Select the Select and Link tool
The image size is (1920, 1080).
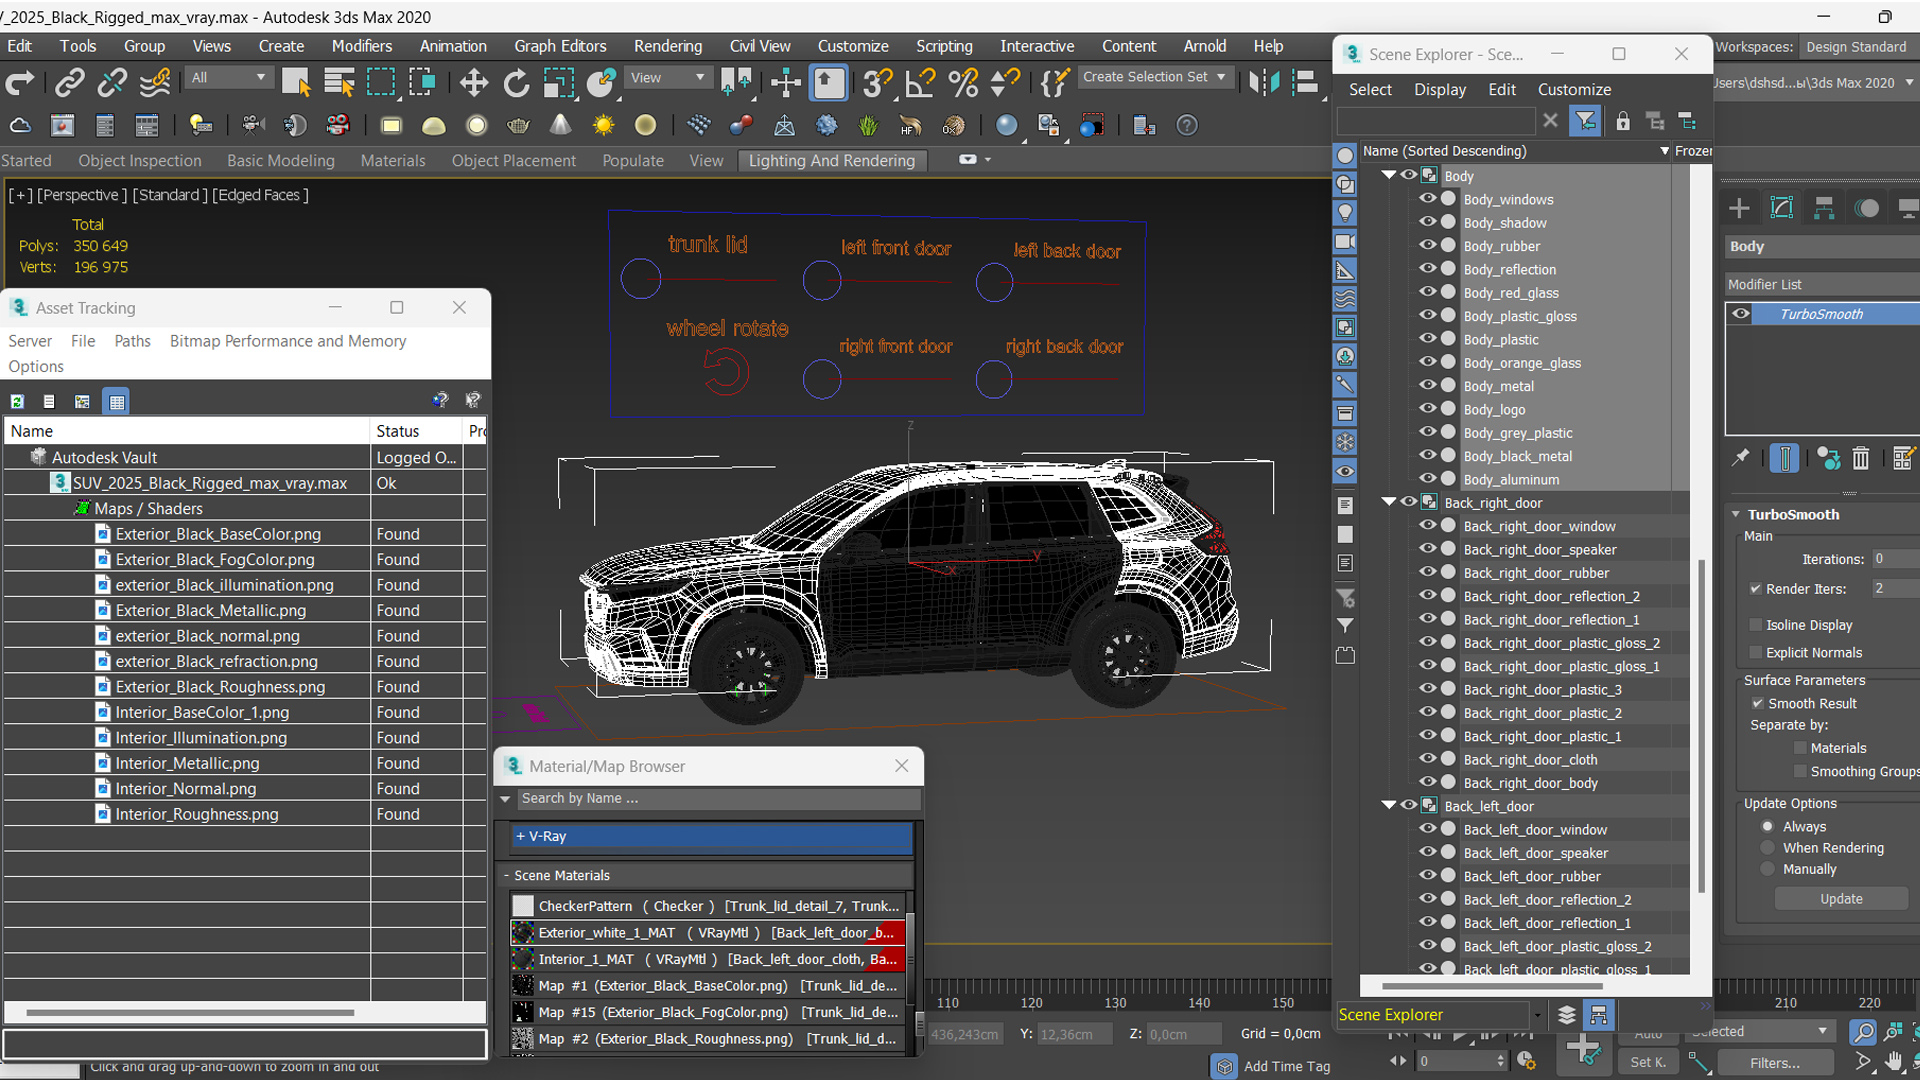(69, 83)
